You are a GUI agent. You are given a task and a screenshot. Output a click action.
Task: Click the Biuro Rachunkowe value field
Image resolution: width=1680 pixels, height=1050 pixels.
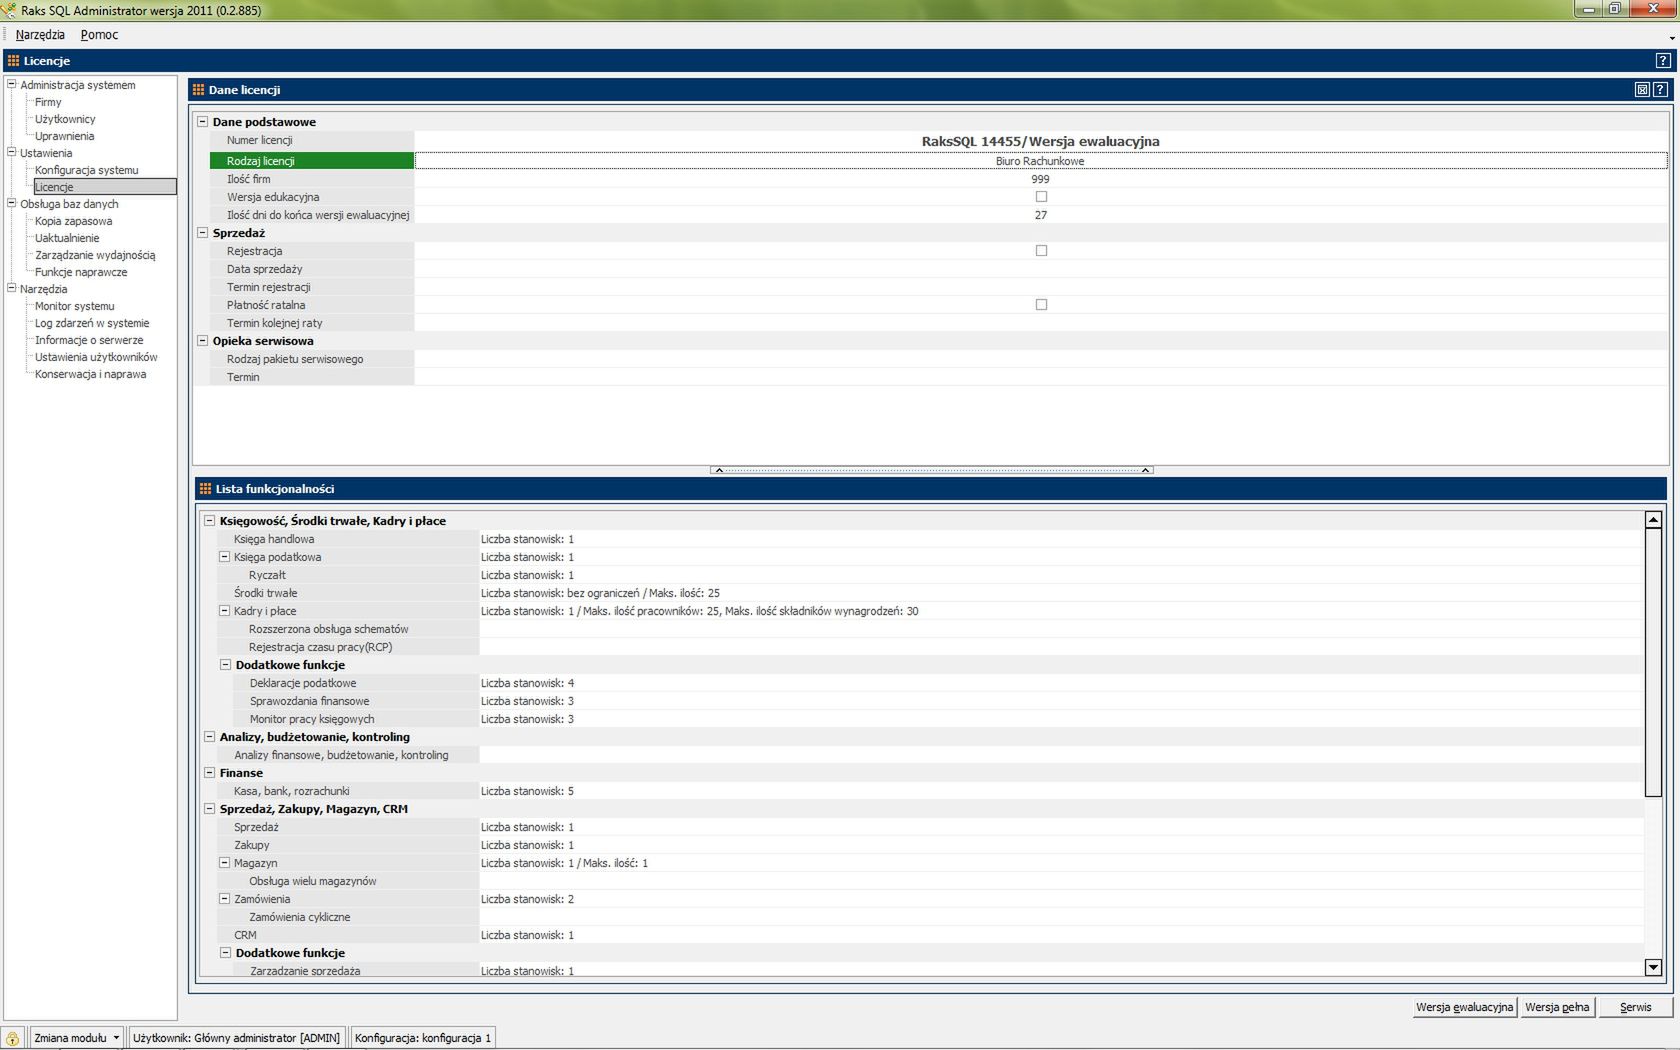[1040, 161]
